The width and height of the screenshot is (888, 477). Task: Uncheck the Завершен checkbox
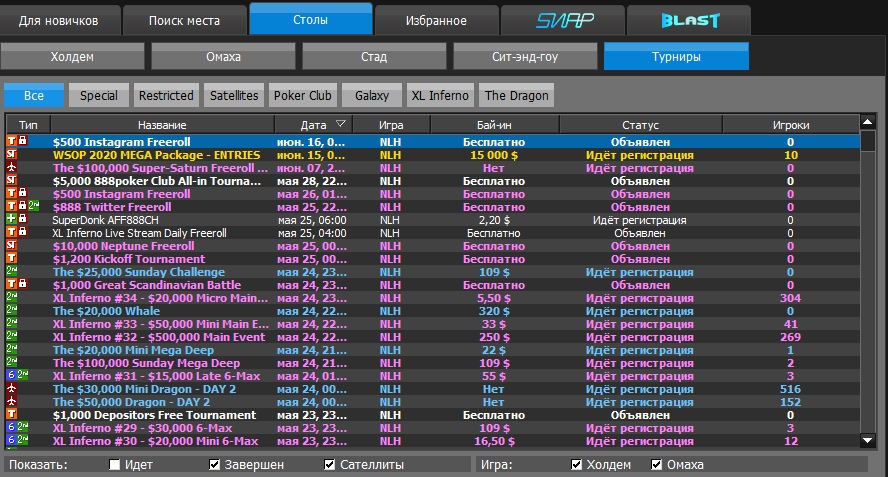(x=214, y=465)
